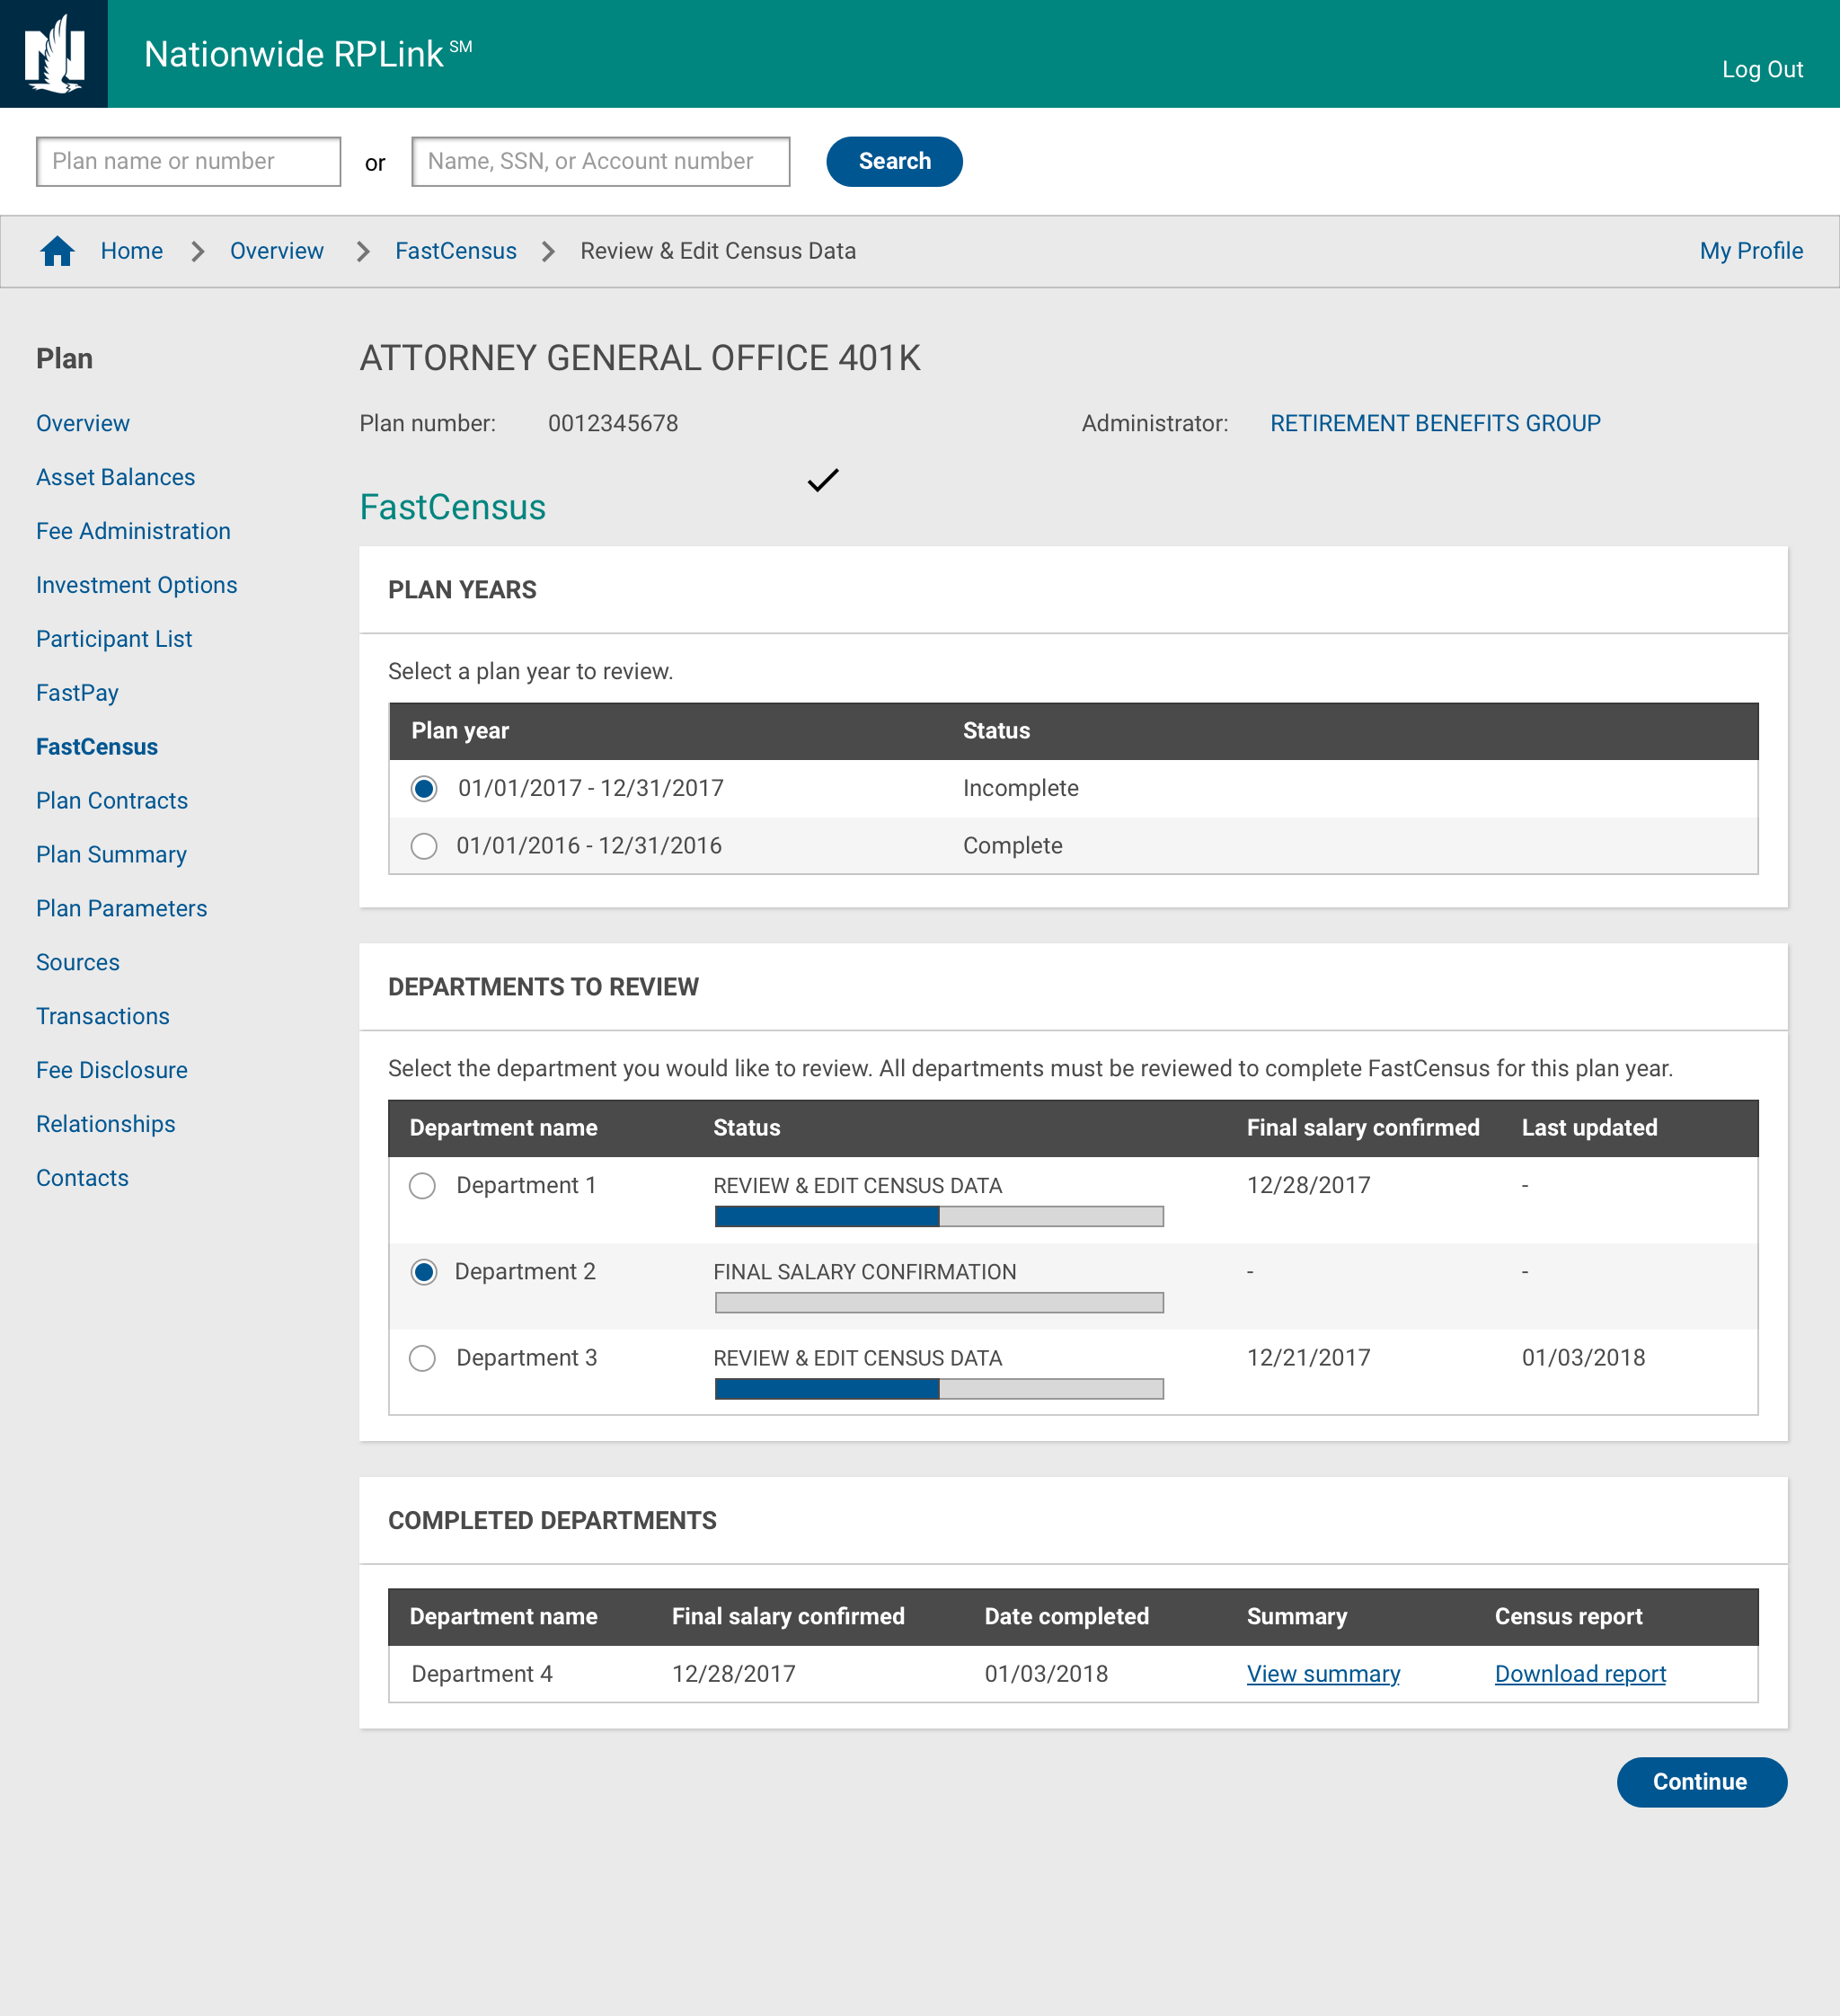Open My Profile
This screenshot has width=1840, height=2016.
pos(1751,251)
